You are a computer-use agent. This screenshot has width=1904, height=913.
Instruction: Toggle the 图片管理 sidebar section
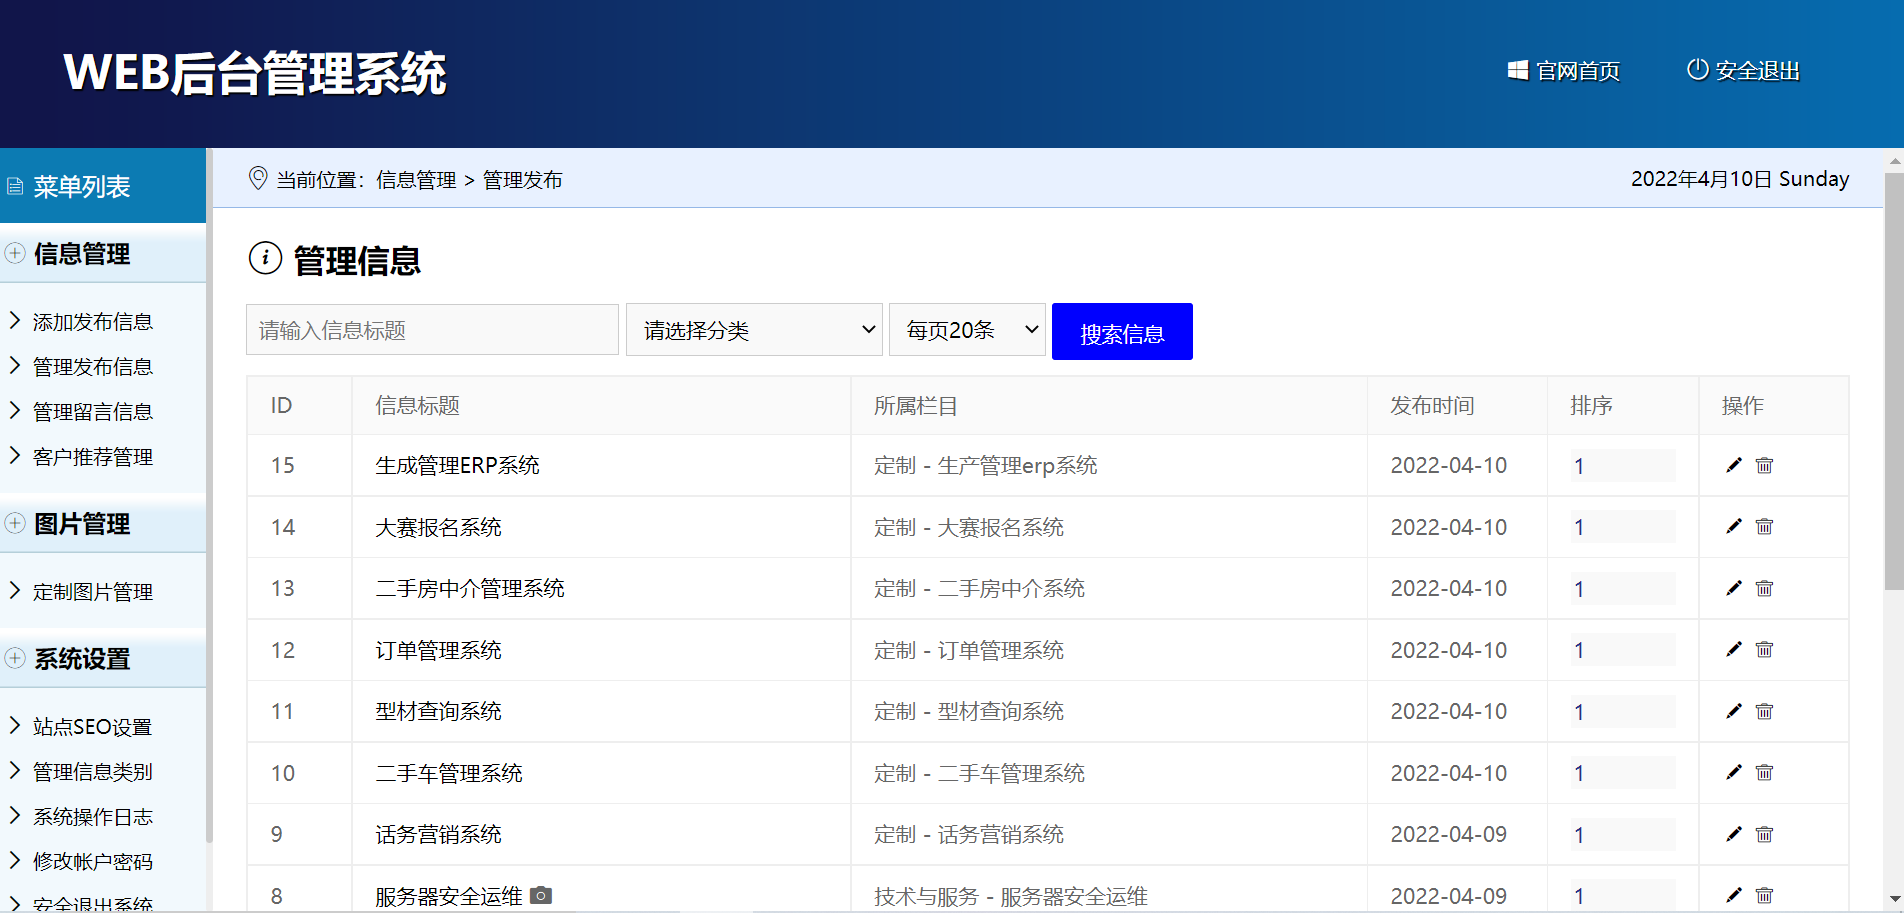(x=16, y=523)
